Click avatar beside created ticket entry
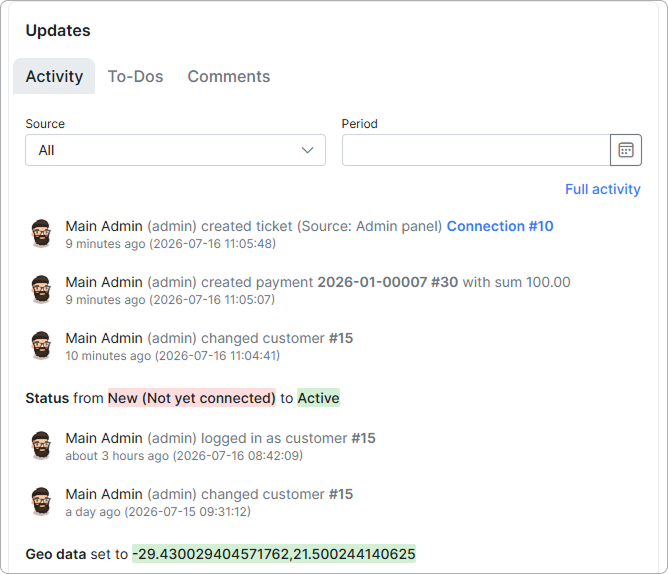The width and height of the screenshot is (668, 574). point(41,233)
